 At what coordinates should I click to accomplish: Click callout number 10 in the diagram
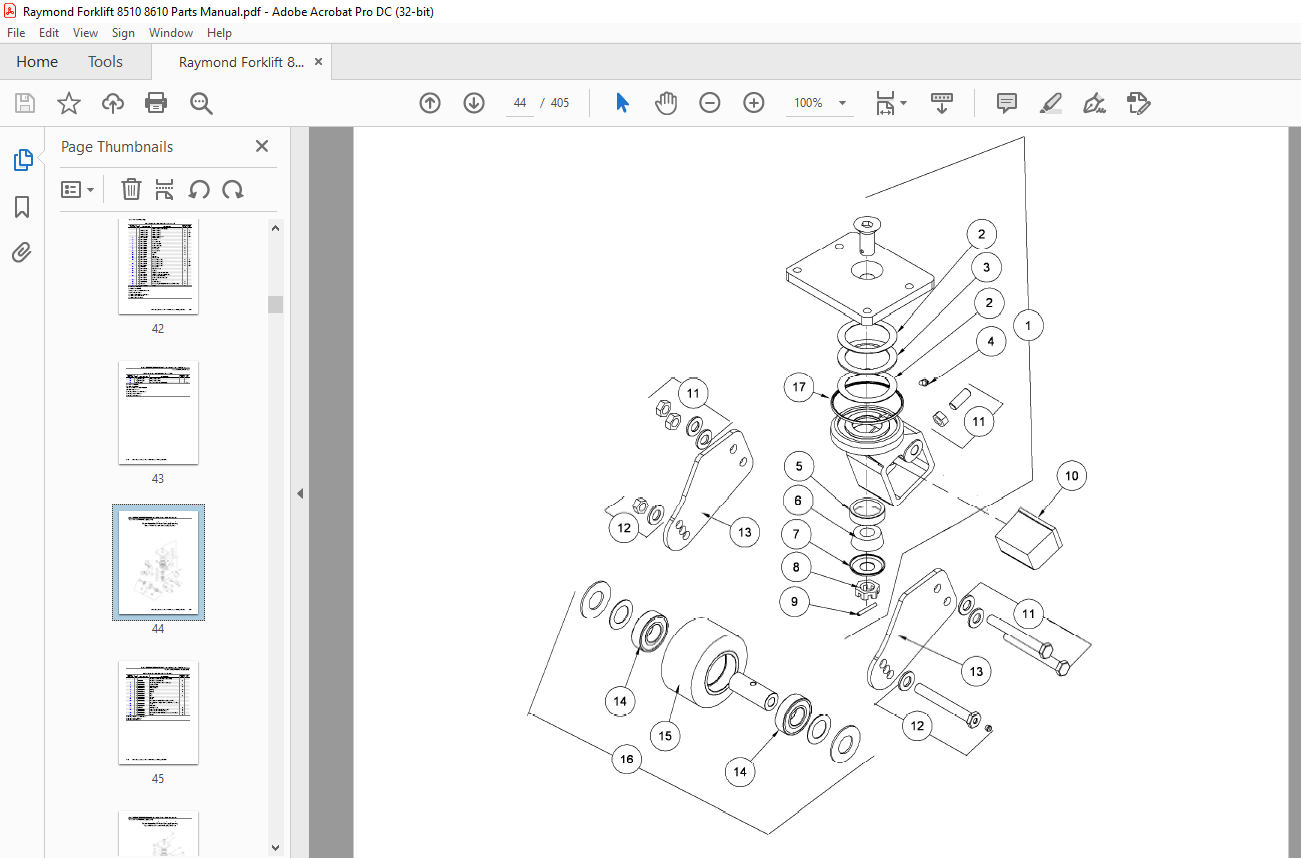(x=1071, y=476)
